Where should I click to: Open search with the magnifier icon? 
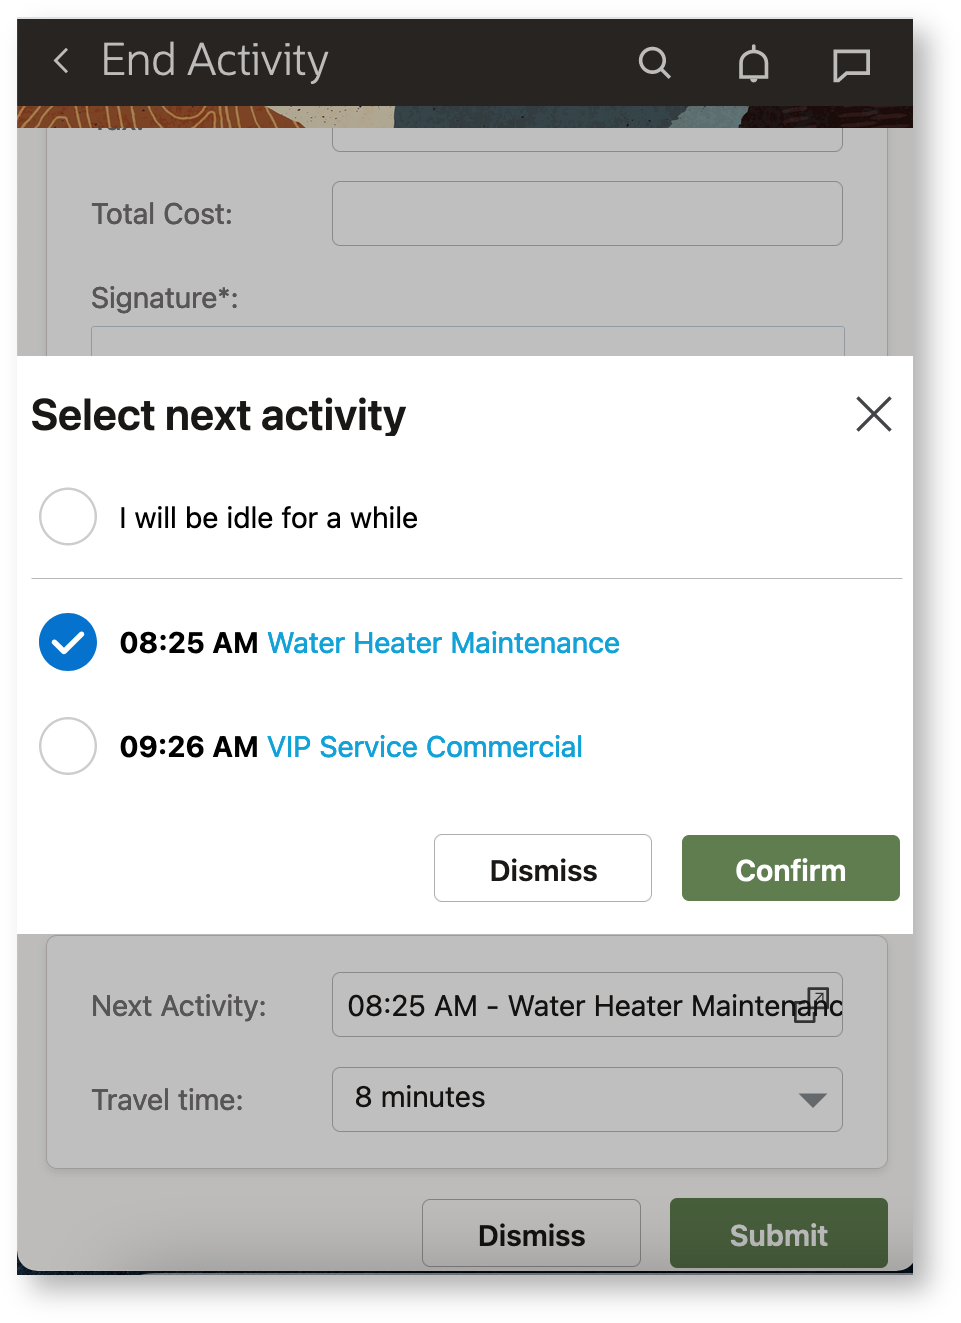pyautogui.click(x=654, y=63)
